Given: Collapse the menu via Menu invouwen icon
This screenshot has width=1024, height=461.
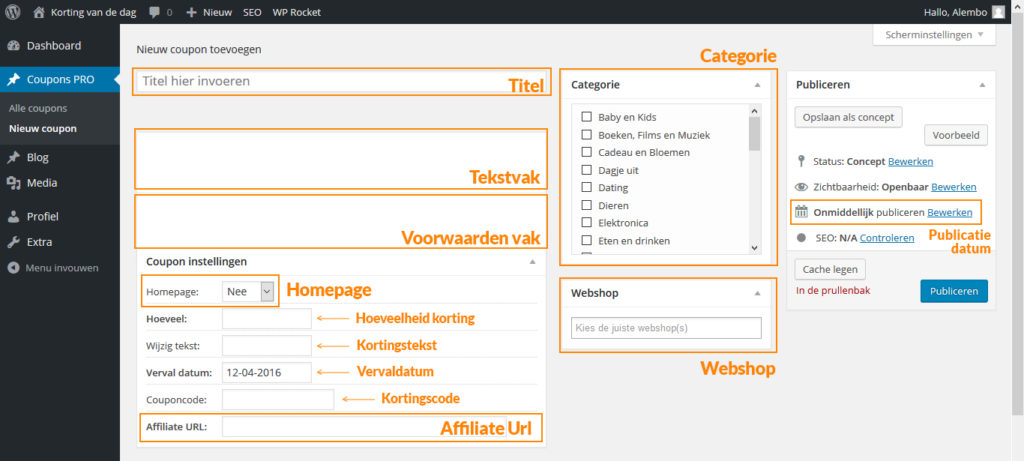Looking at the screenshot, I should 13,268.
